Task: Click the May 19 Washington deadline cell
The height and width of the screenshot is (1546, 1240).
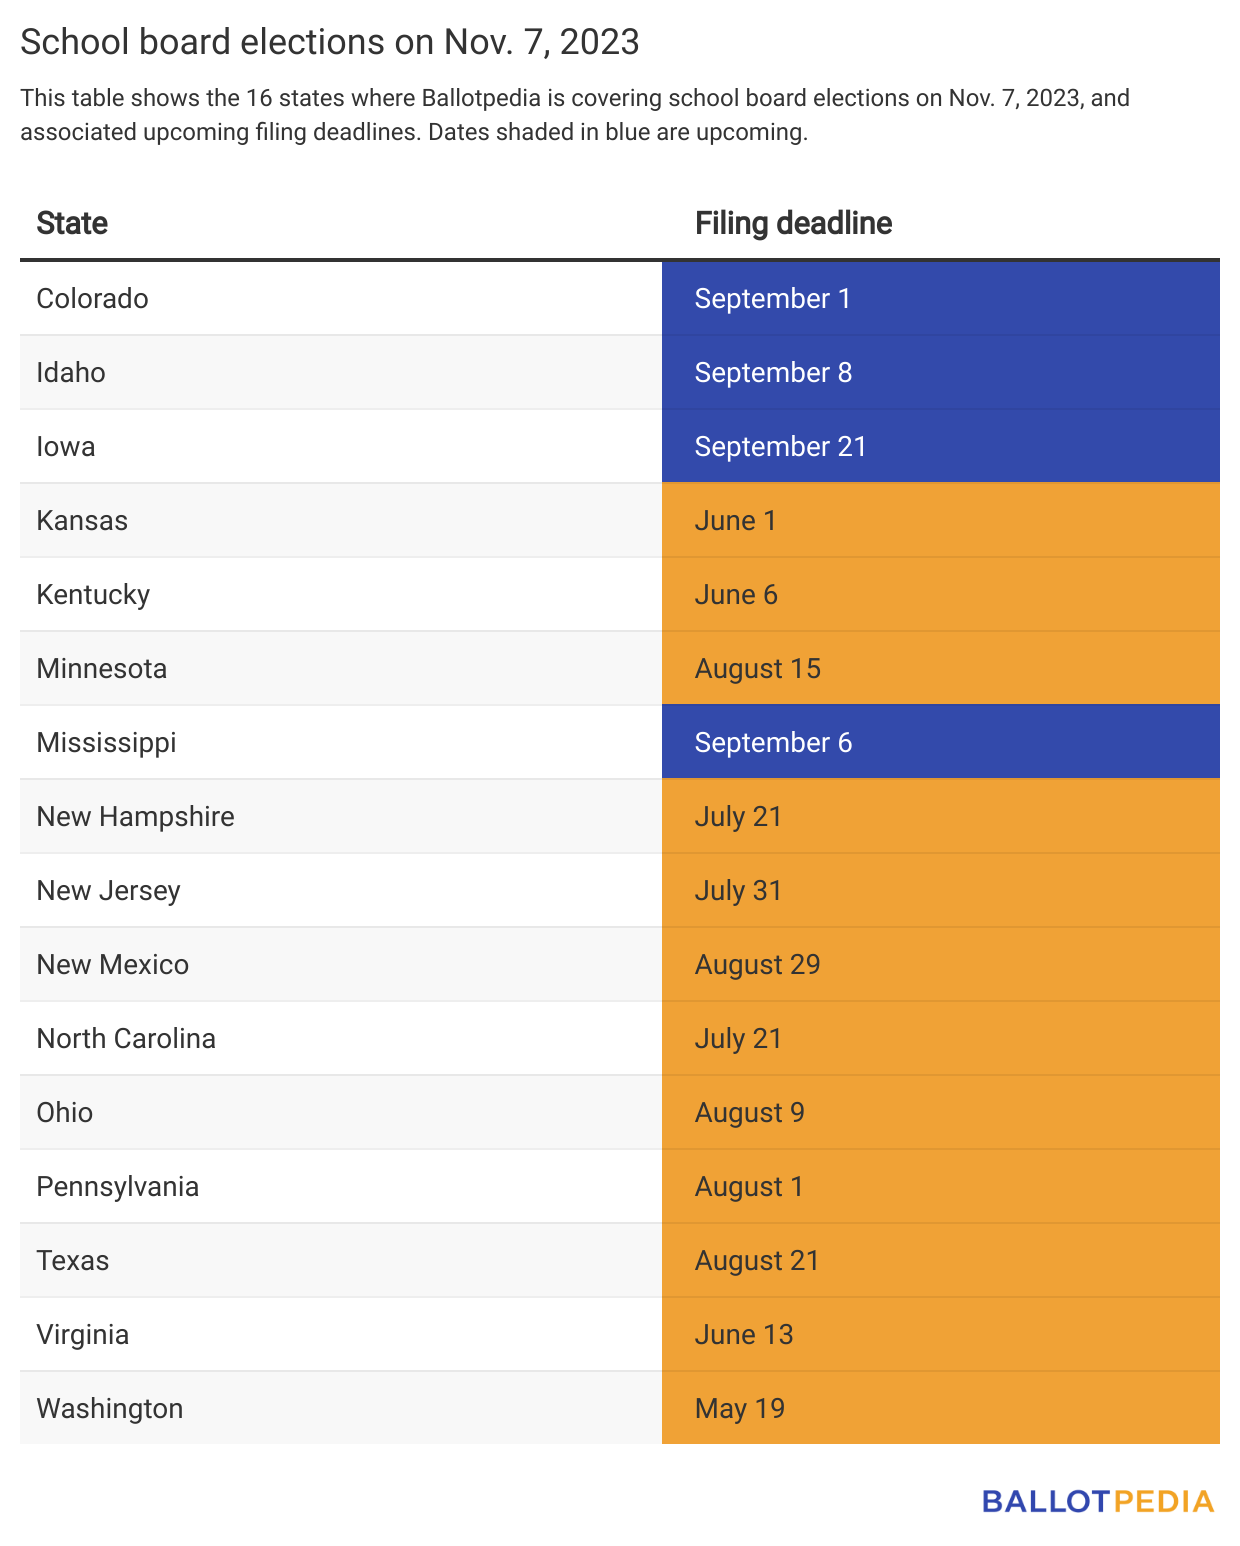Action: coord(941,1408)
